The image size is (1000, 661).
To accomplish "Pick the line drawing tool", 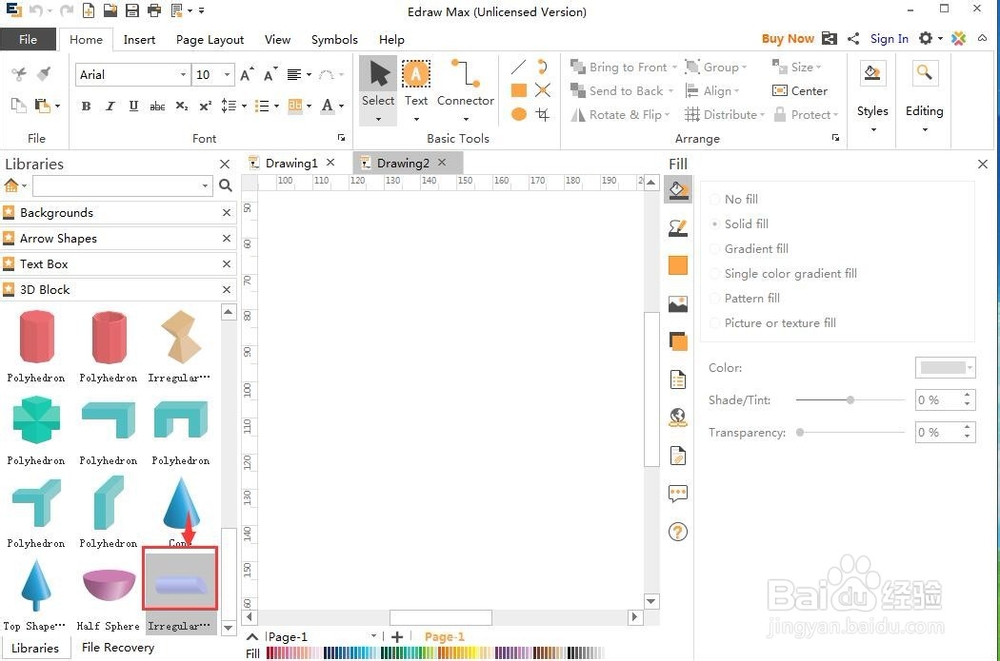I will click(518, 67).
